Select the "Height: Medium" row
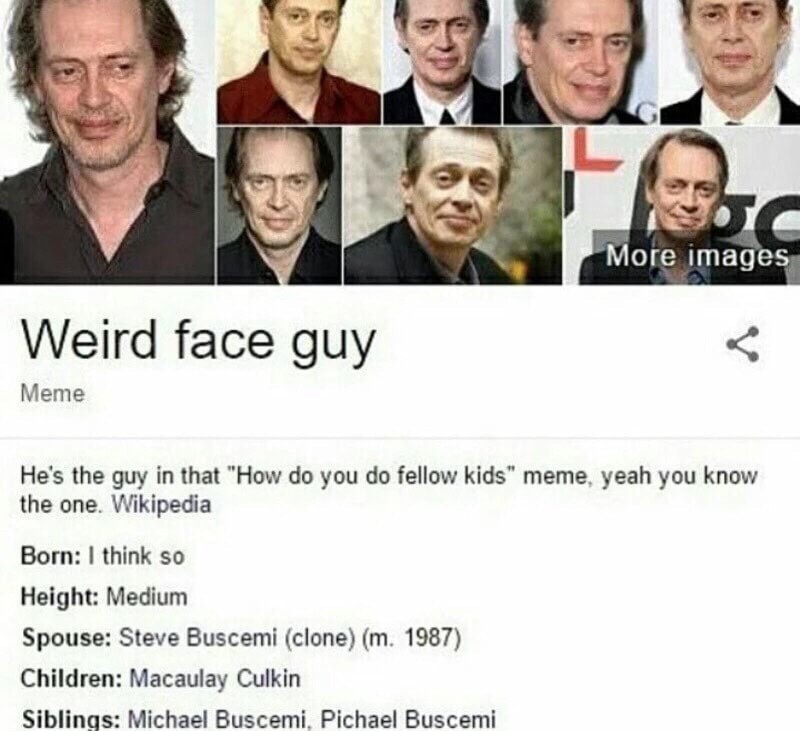Screen dimensions: 800x731 pos(104,596)
